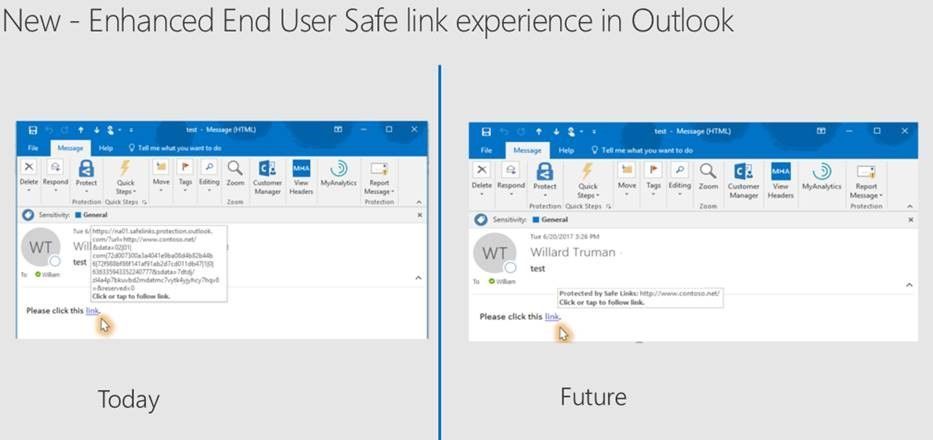Click Tell me what you want to do in Future window
The height and width of the screenshot is (440, 933).
(x=641, y=150)
